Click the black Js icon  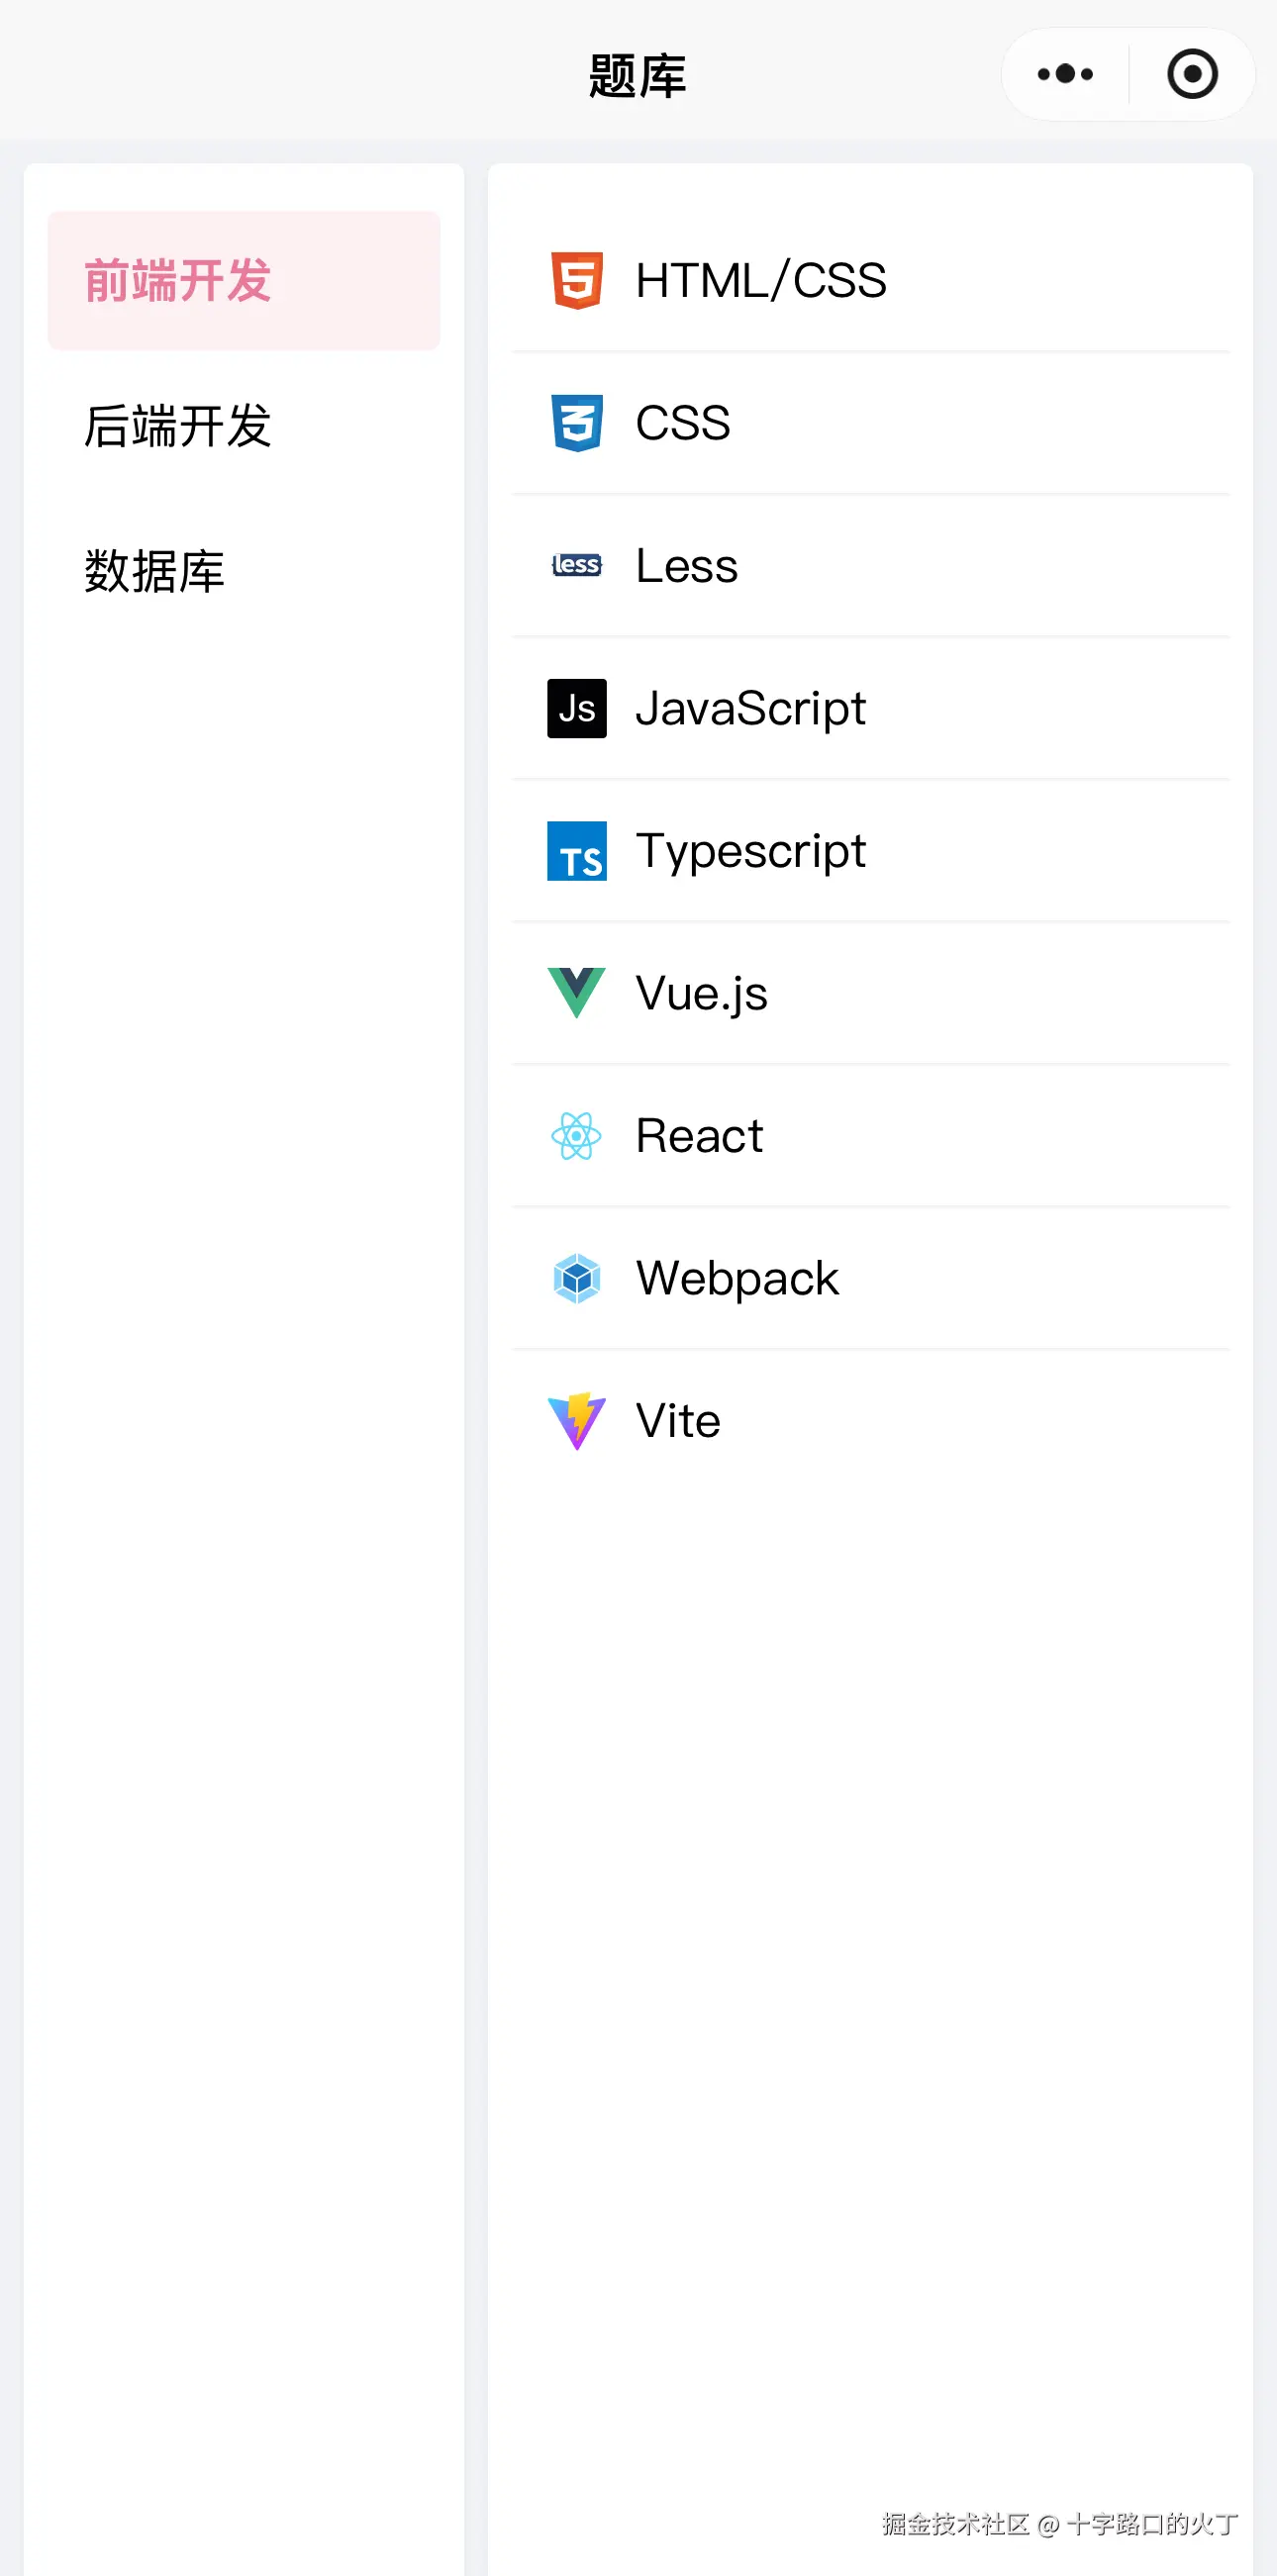pyautogui.click(x=576, y=708)
